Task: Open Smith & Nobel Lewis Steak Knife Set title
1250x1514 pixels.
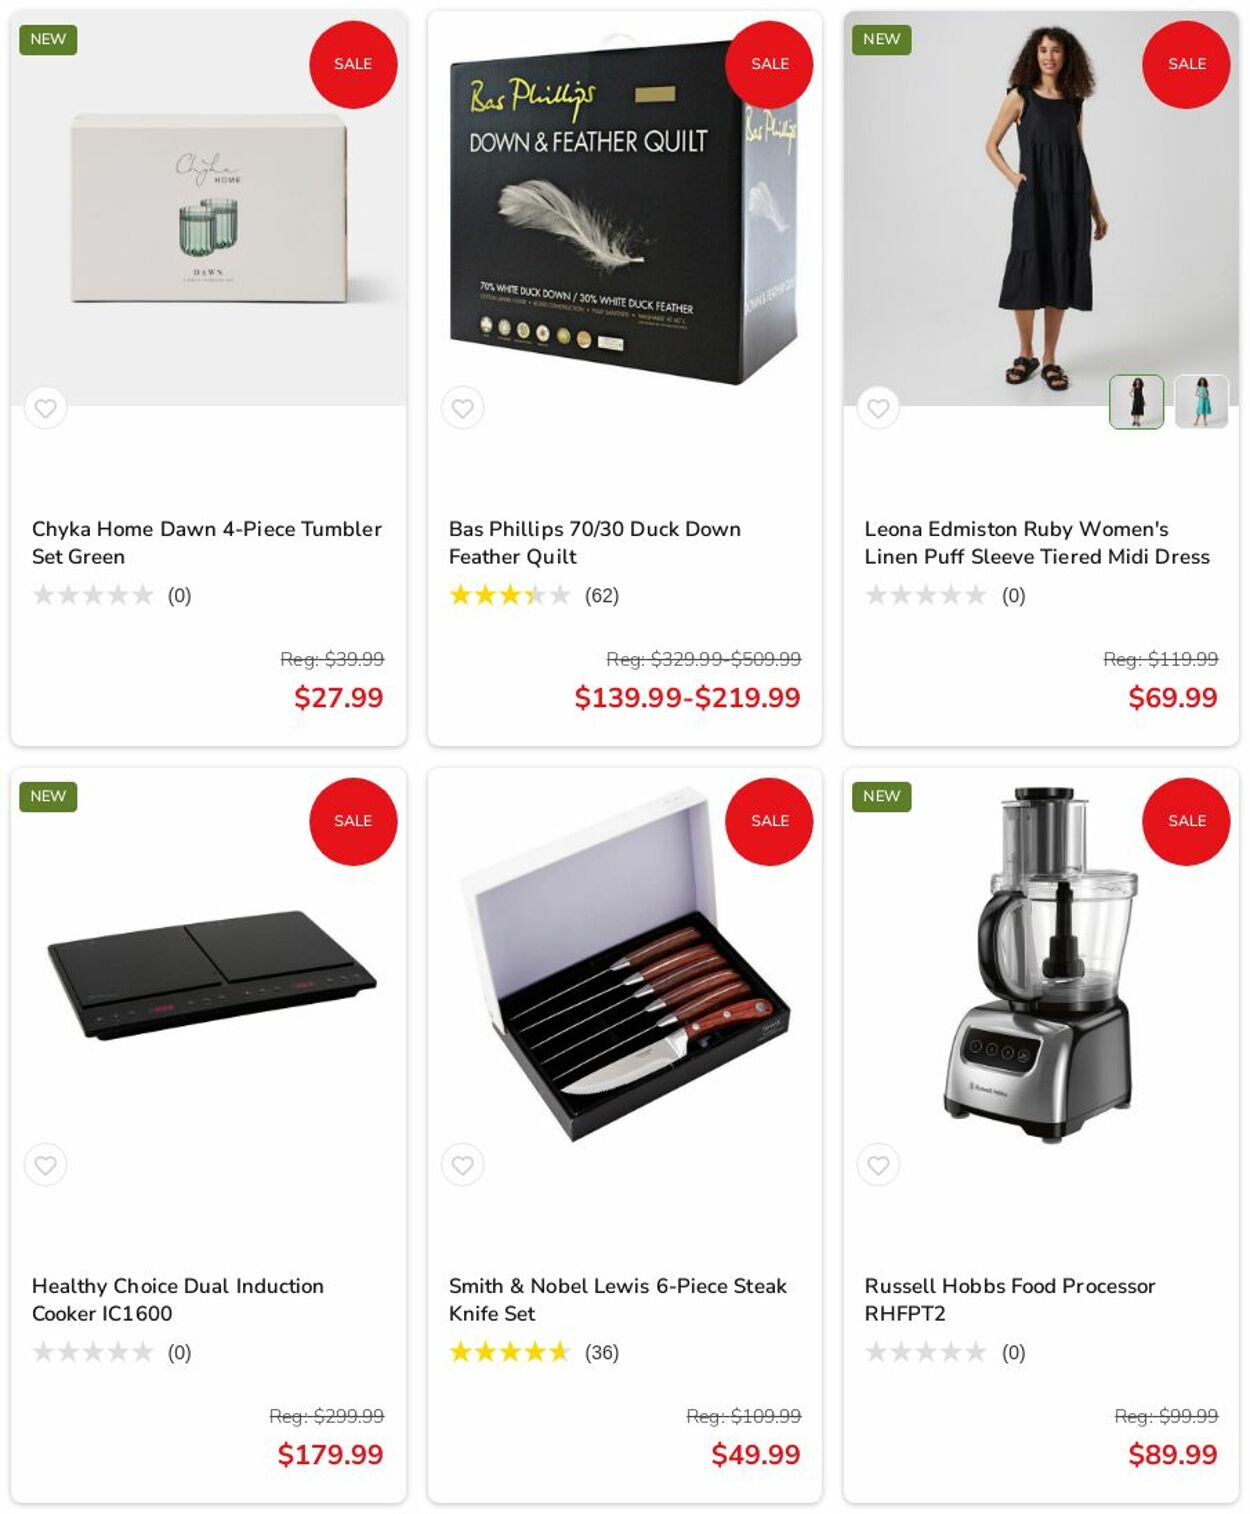Action: tap(617, 1299)
